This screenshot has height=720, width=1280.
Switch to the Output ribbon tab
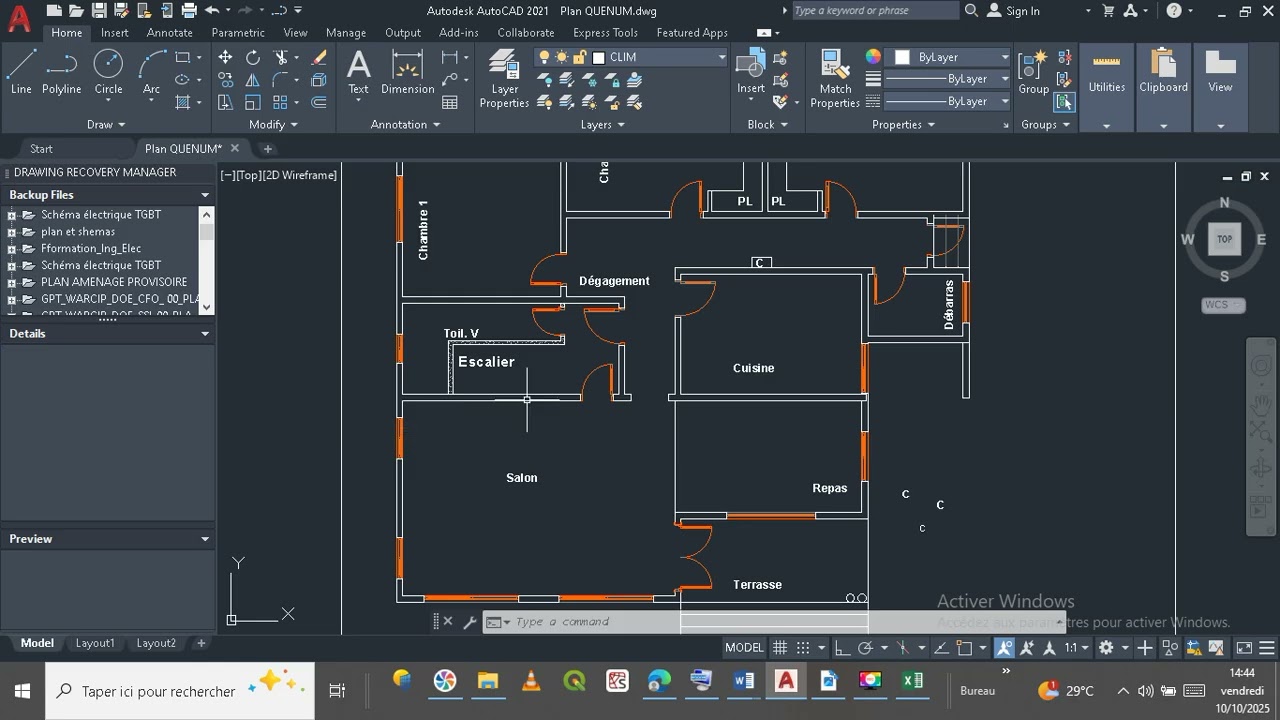coord(403,33)
